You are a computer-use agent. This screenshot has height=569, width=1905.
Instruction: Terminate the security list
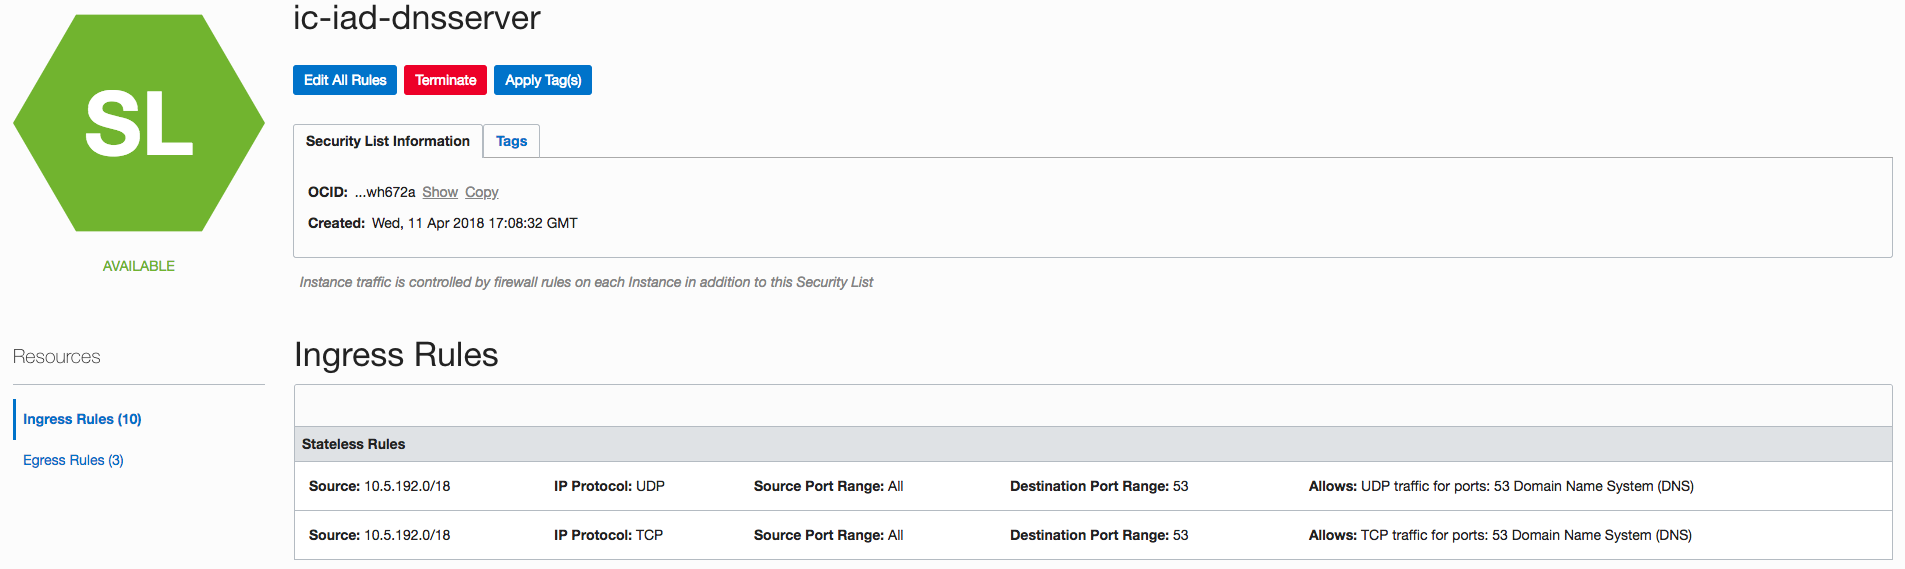(445, 80)
